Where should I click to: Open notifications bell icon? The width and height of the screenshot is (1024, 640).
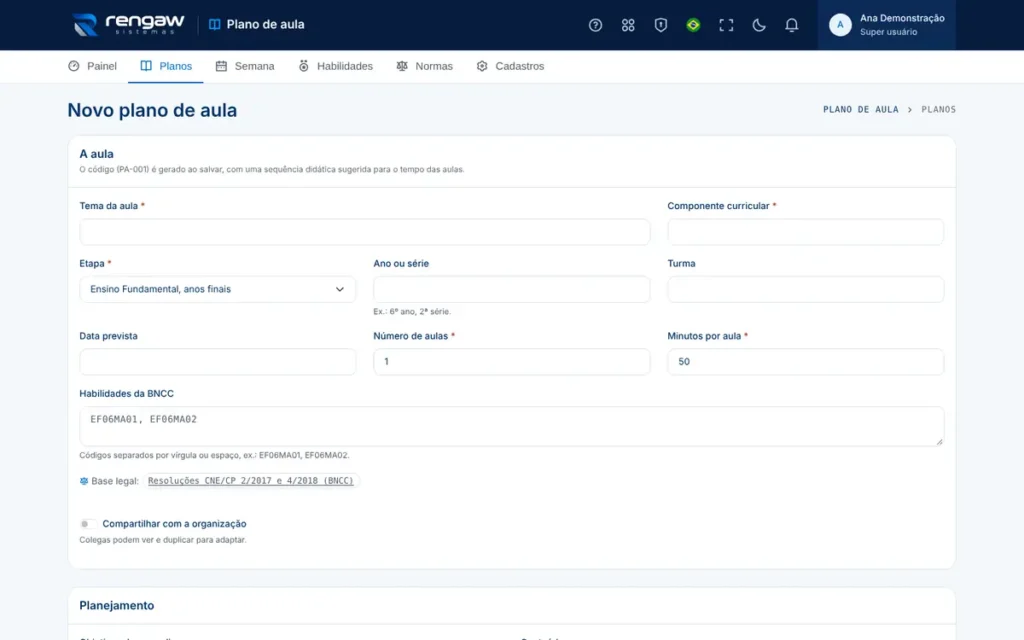791,25
